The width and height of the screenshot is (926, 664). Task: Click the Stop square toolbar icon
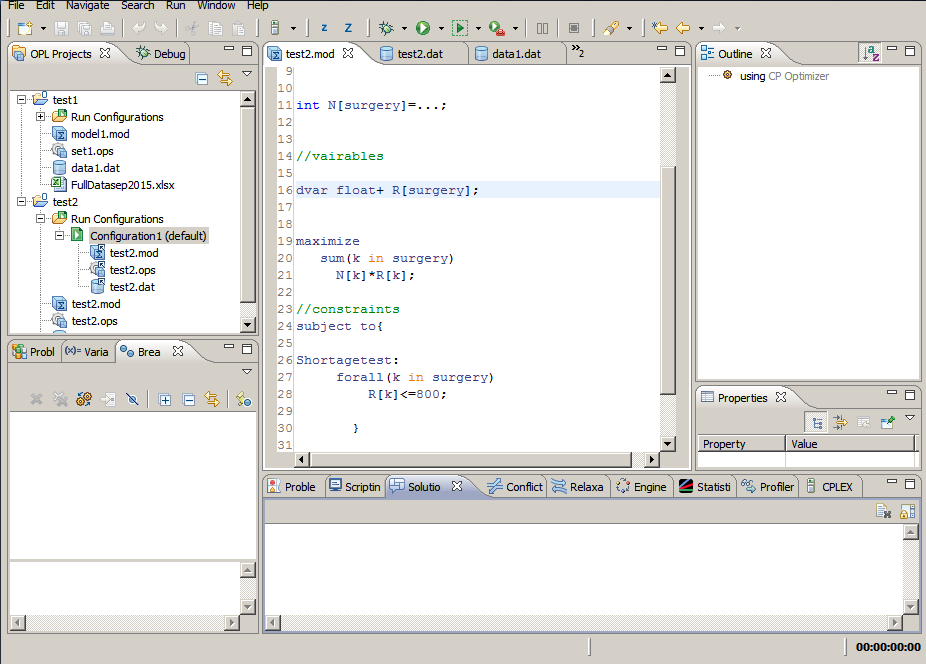coord(573,28)
